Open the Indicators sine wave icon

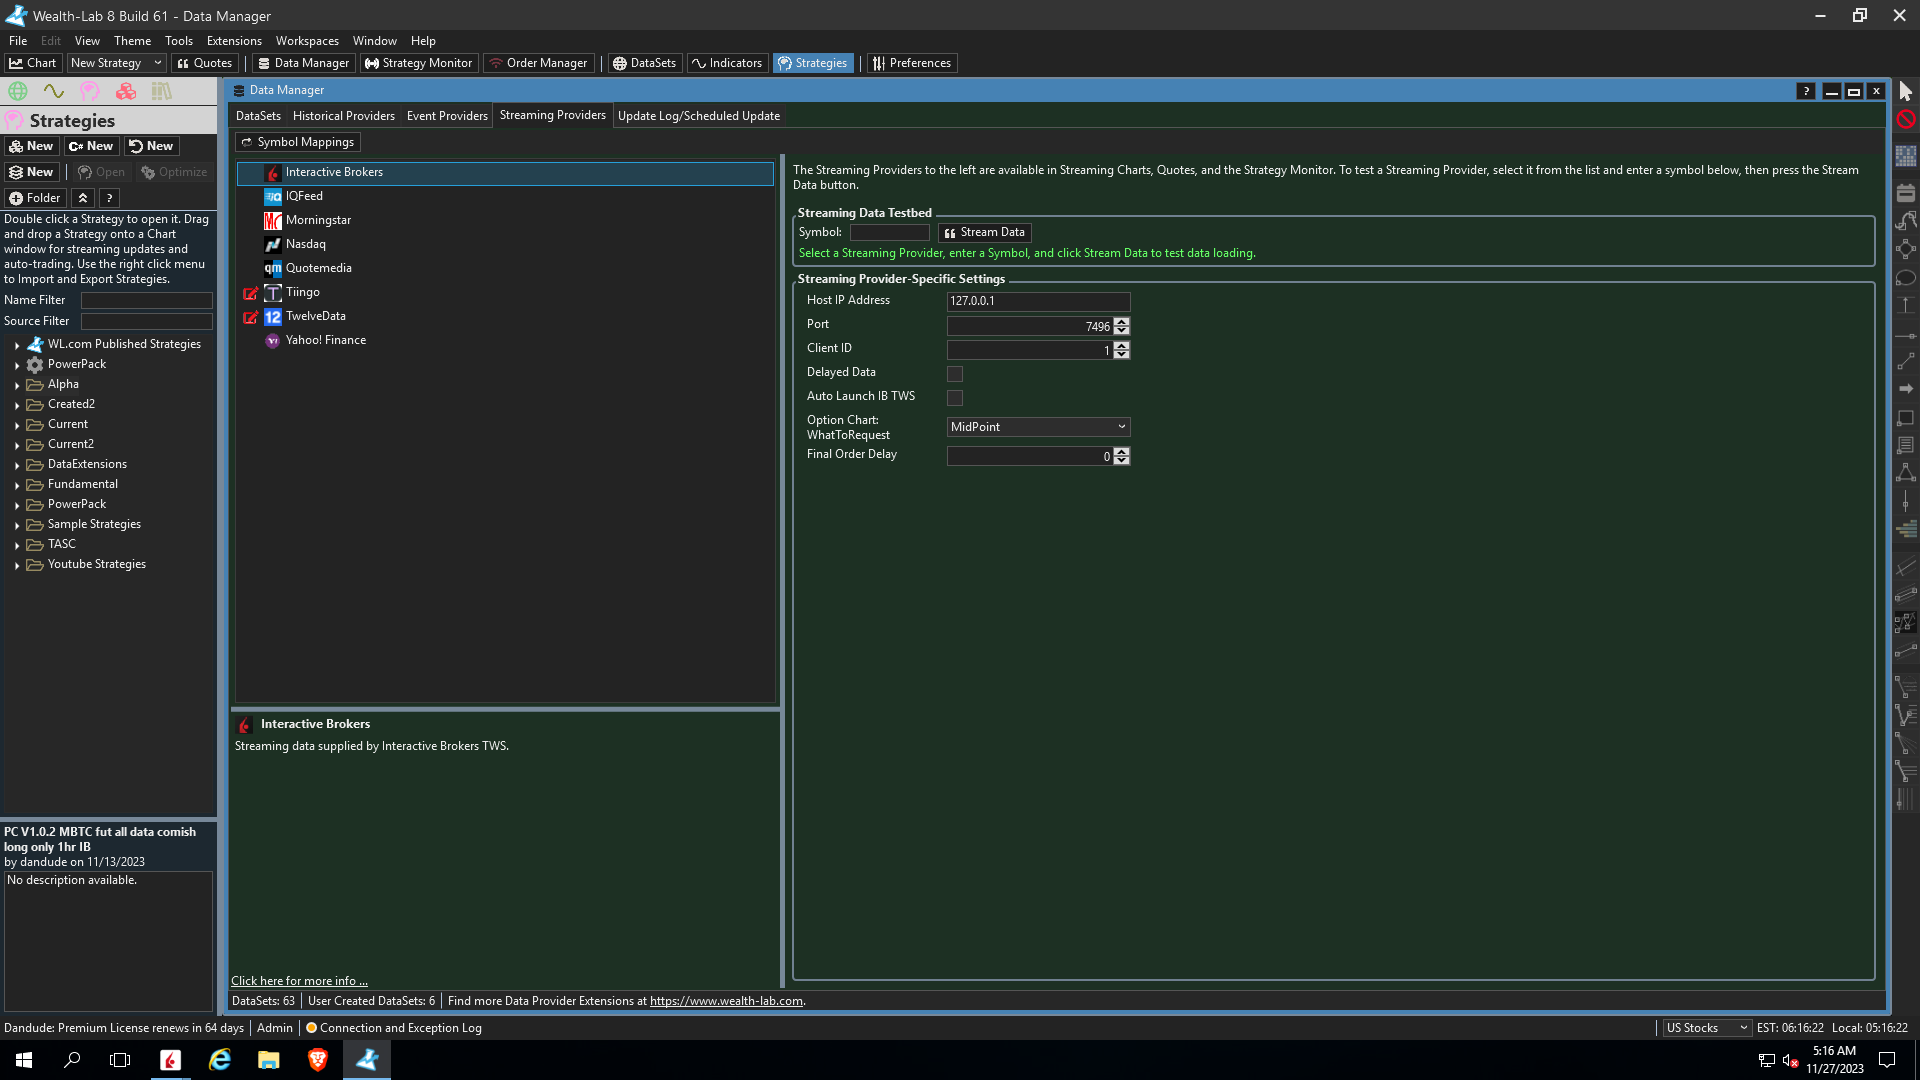pos(53,91)
